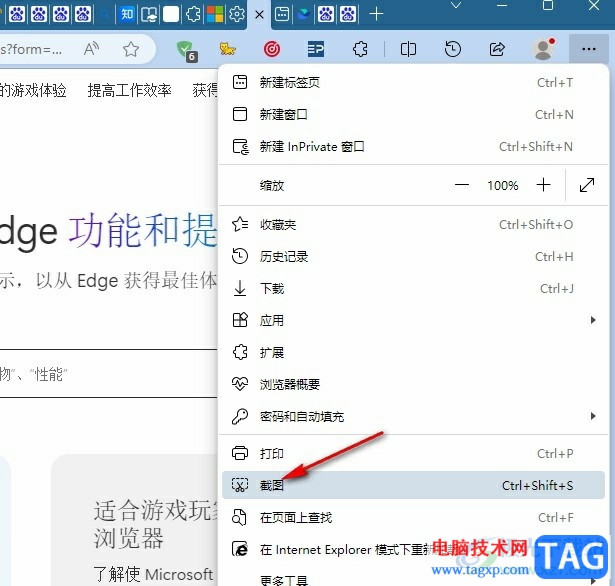Select New tab (新建标签页) menu item
Image resolution: width=615 pixels, height=586 pixels.
tap(413, 83)
